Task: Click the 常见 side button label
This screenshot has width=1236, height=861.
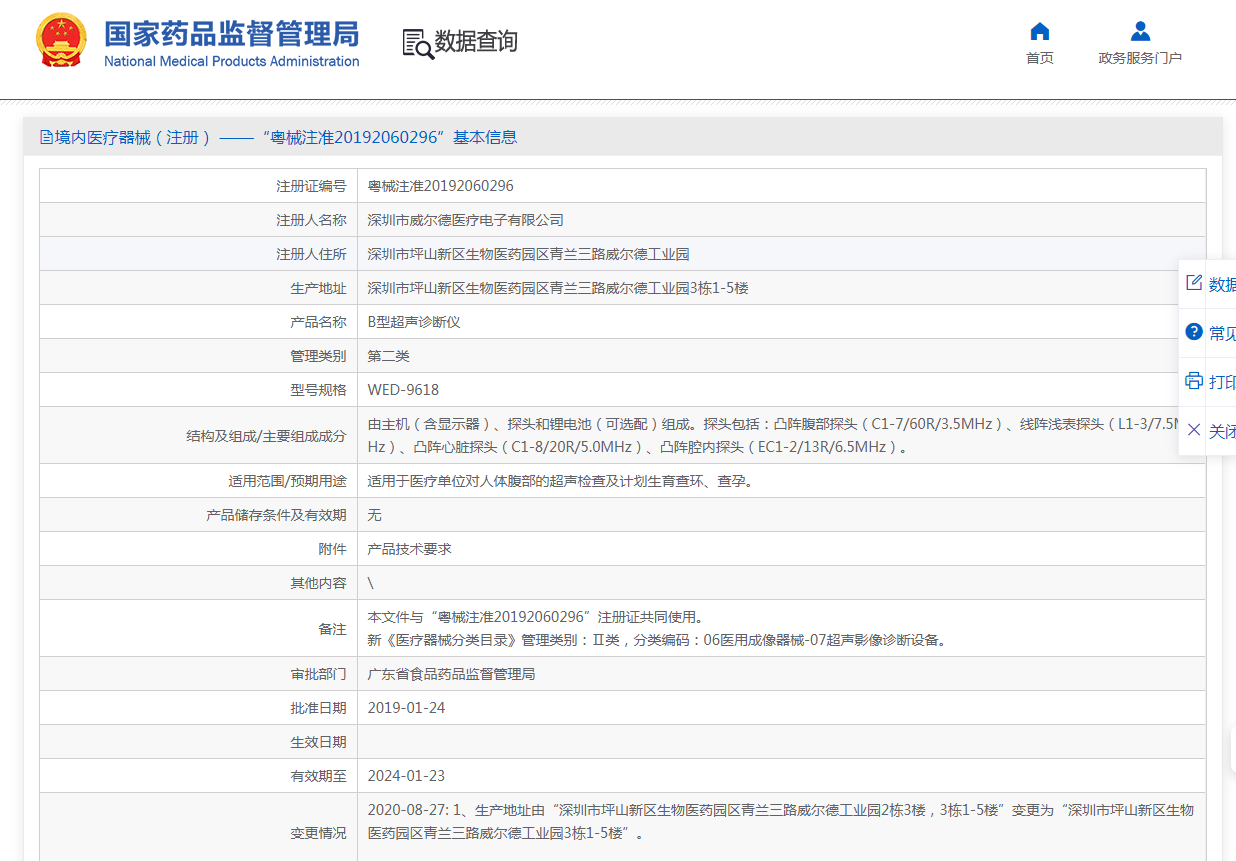Action: pos(1222,333)
